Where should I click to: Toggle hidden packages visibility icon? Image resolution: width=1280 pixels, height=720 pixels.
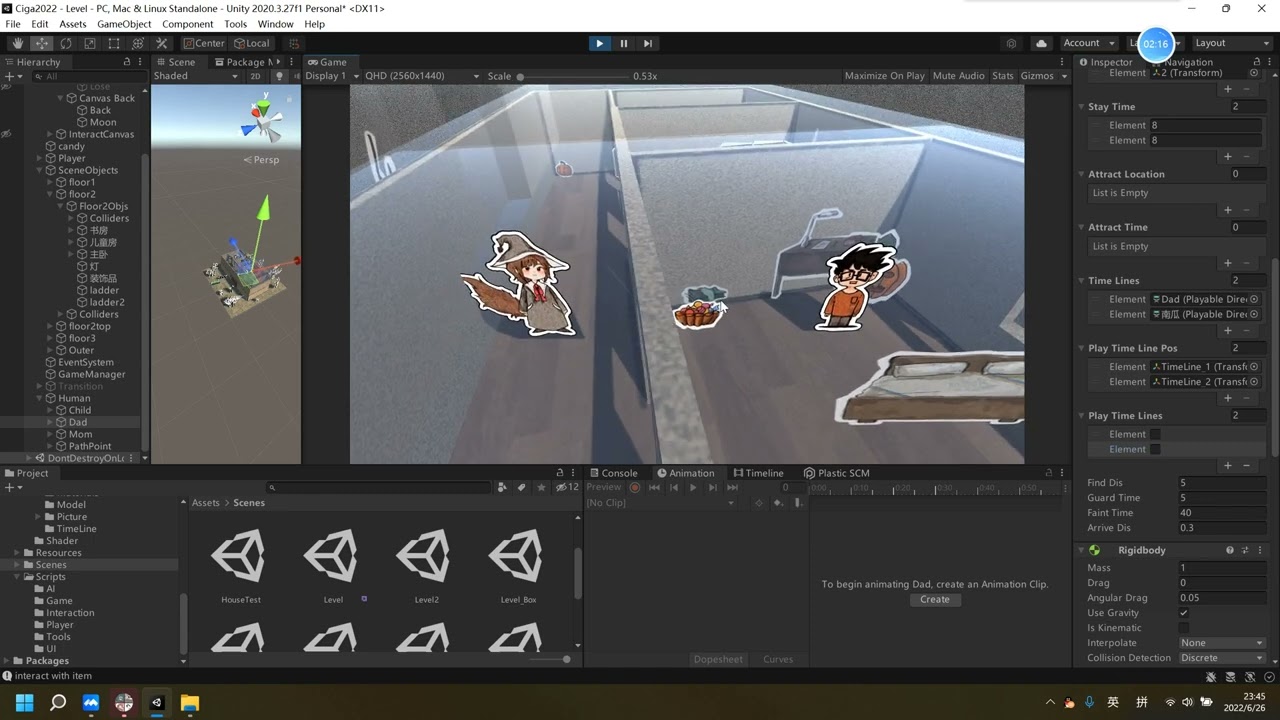point(567,487)
